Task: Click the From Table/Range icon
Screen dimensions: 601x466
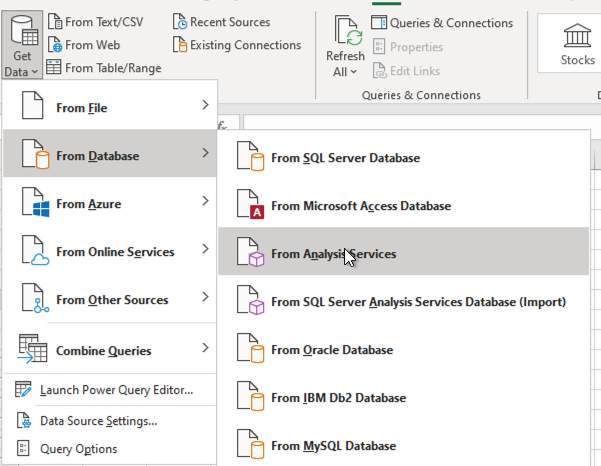Action: (x=54, y=67)
